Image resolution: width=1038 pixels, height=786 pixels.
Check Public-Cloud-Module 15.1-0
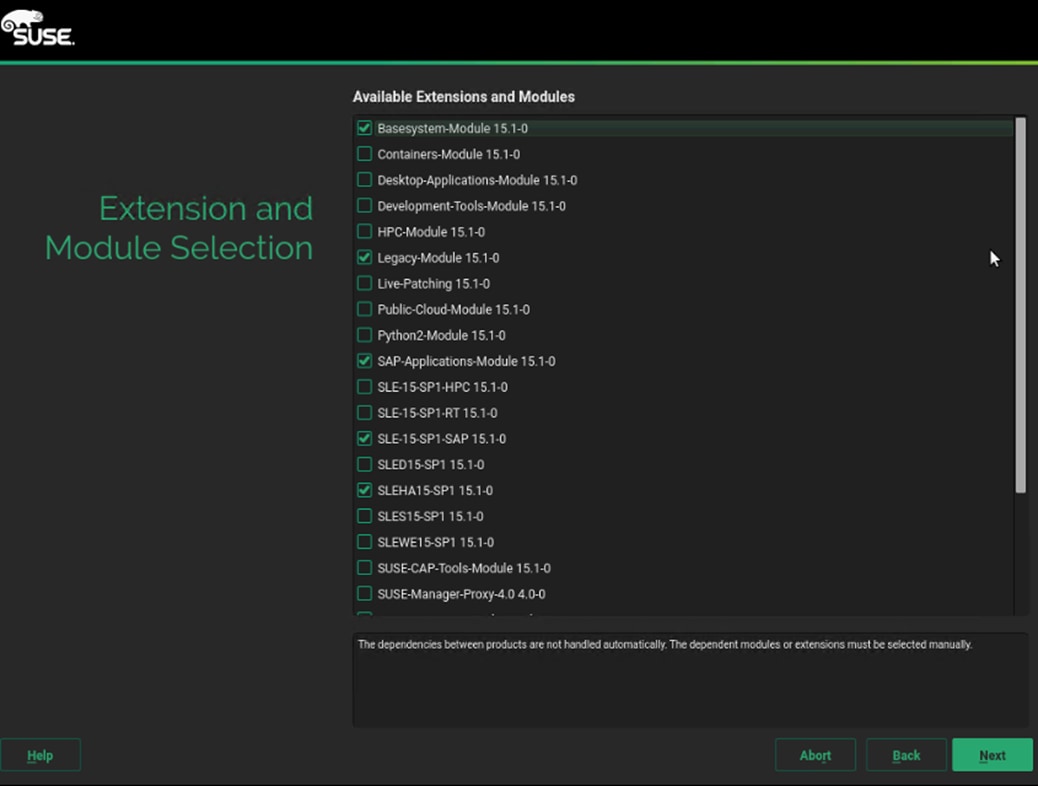pos(365,310)
